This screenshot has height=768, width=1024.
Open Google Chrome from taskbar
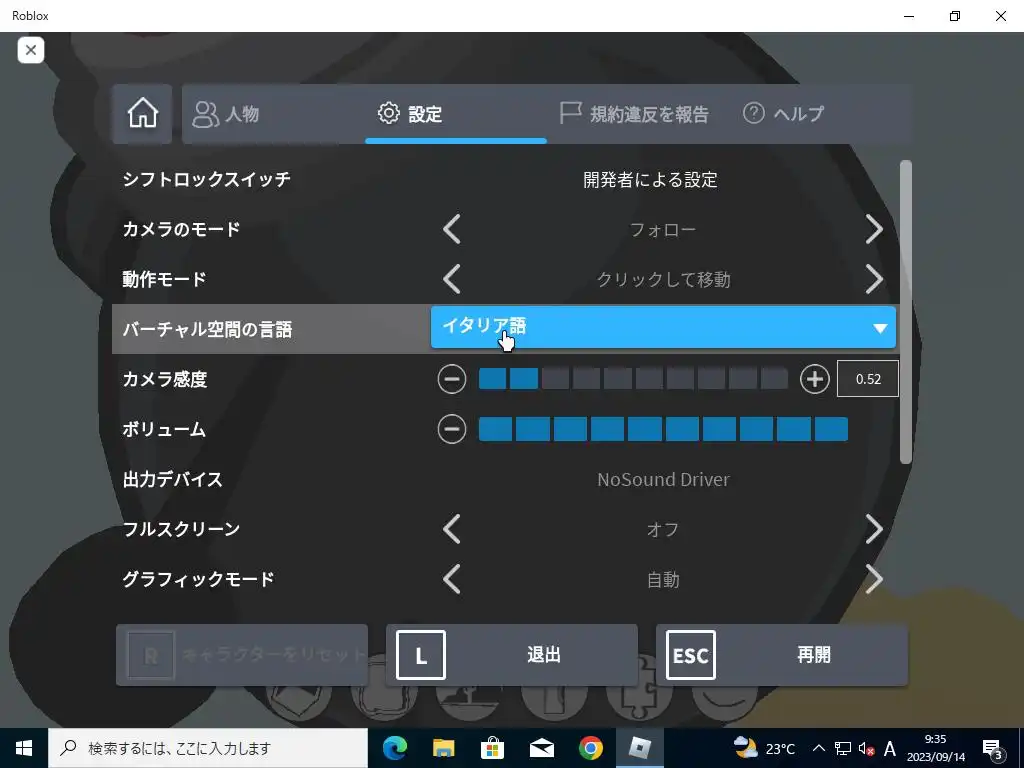(x=590, y=748)
